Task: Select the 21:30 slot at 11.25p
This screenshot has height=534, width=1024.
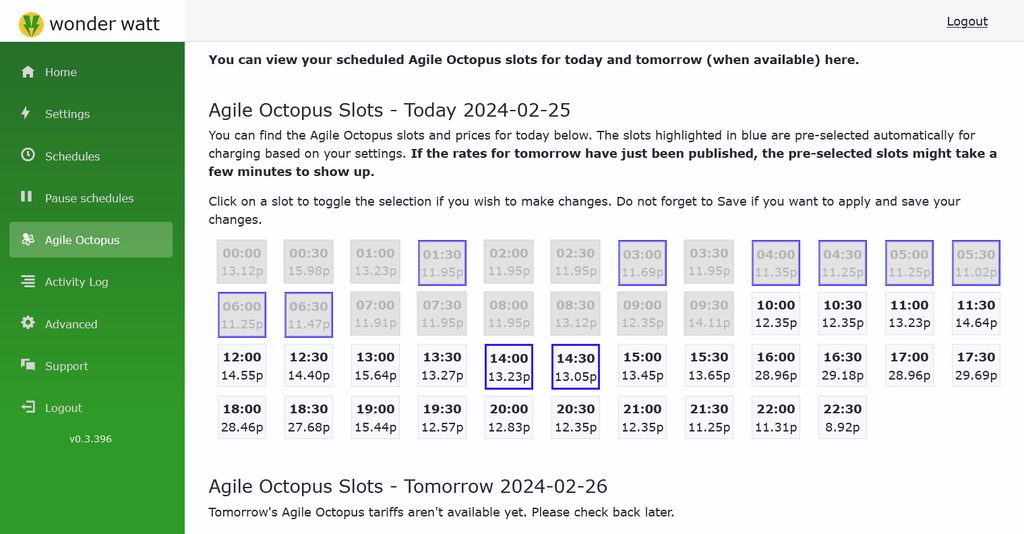Action: click(x=709, y=418)
